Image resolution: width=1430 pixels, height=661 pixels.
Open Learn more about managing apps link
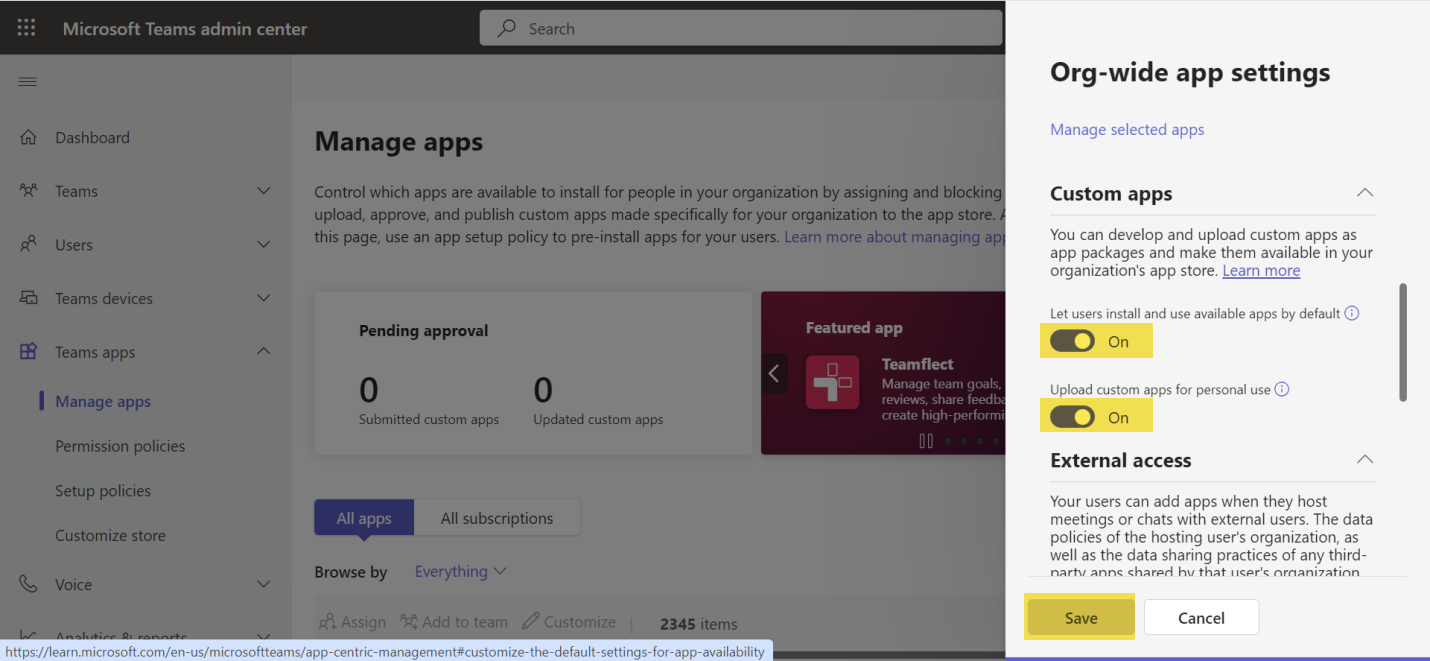(894, 237)
